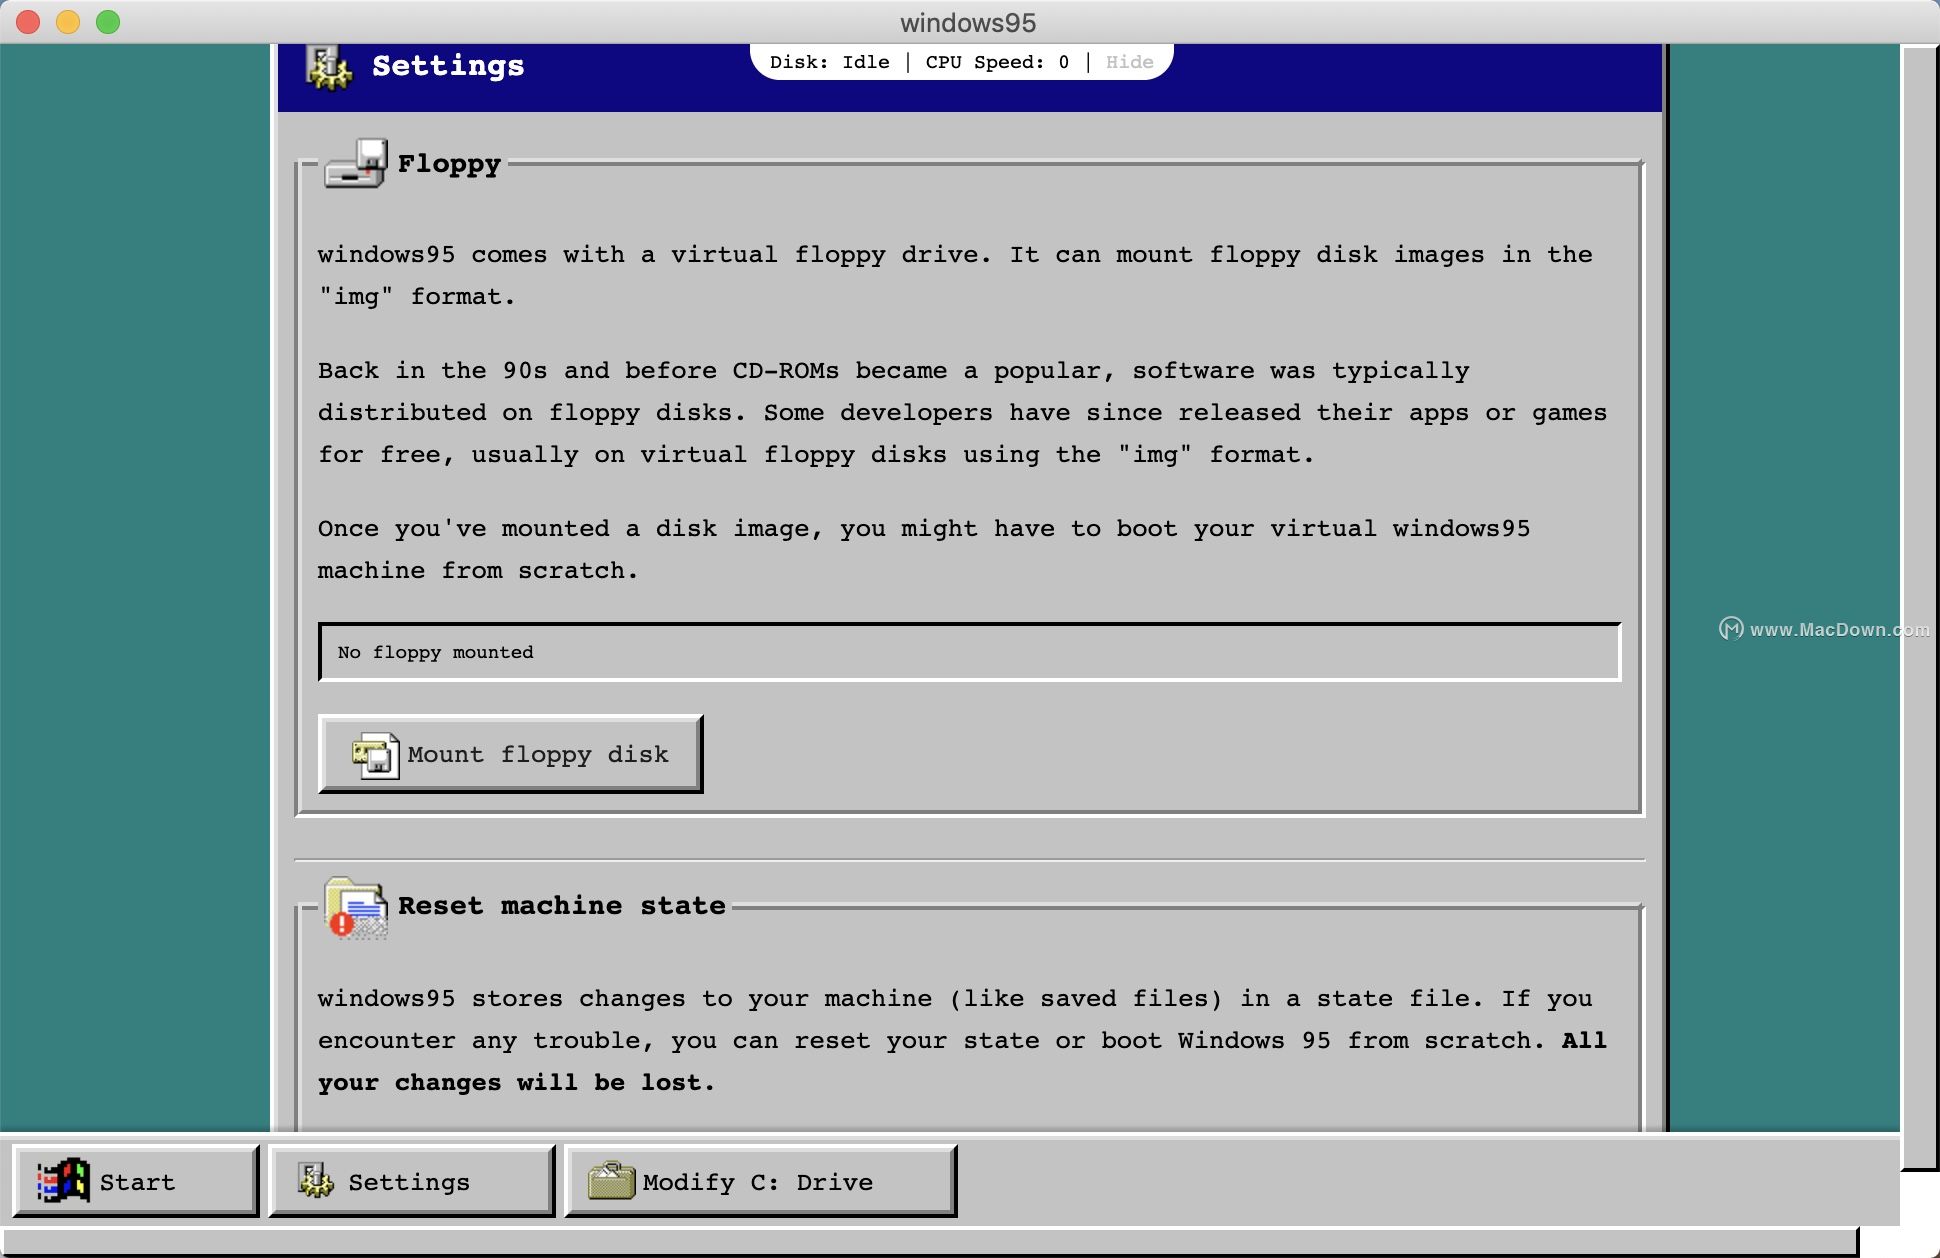Open Modify C: Drive from taskbar
Image resolution: width=1940 pixels, height=1258 pixels.
pos(760,1181)
